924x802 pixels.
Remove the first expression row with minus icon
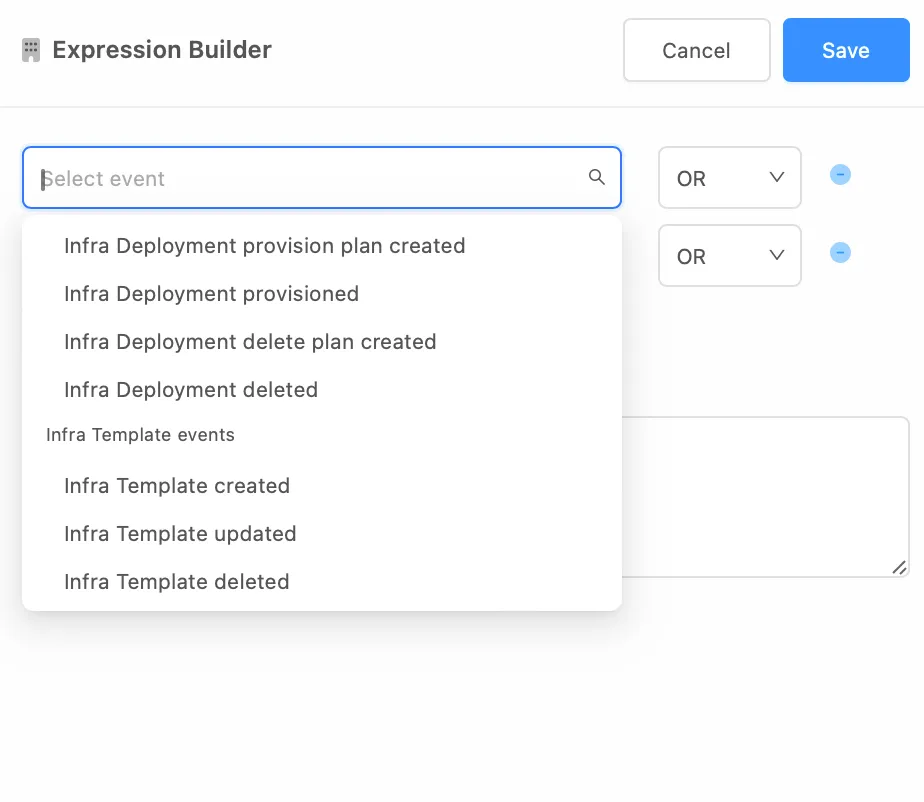[x=840, y=175]
